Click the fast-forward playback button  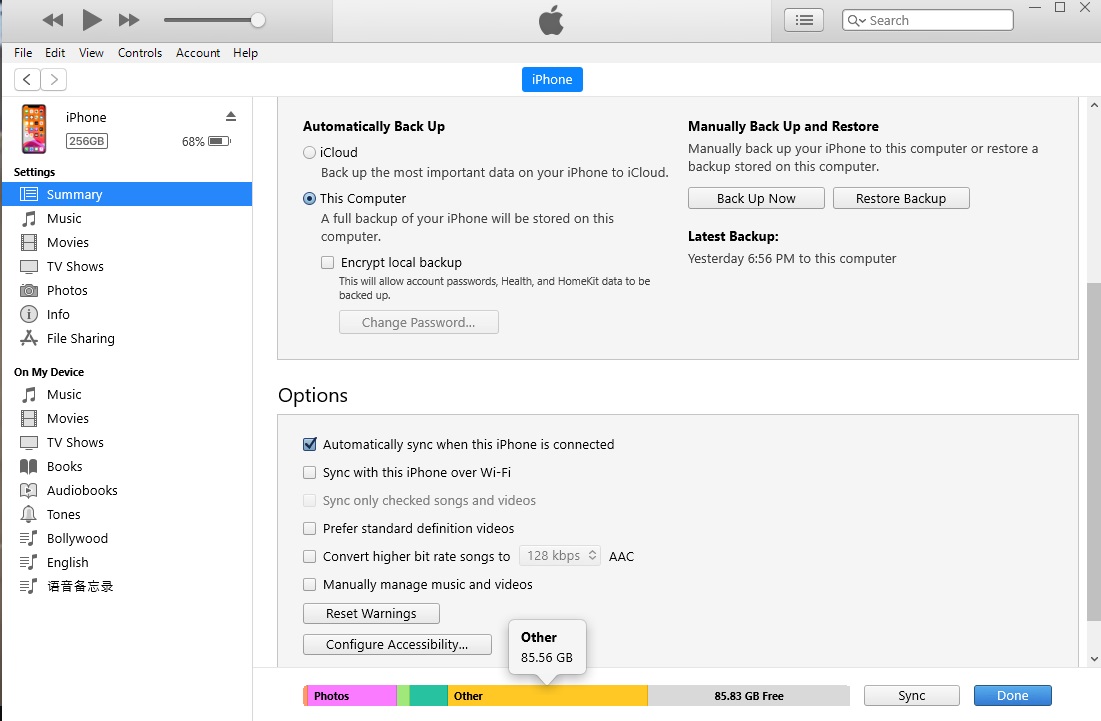(128, 20)
